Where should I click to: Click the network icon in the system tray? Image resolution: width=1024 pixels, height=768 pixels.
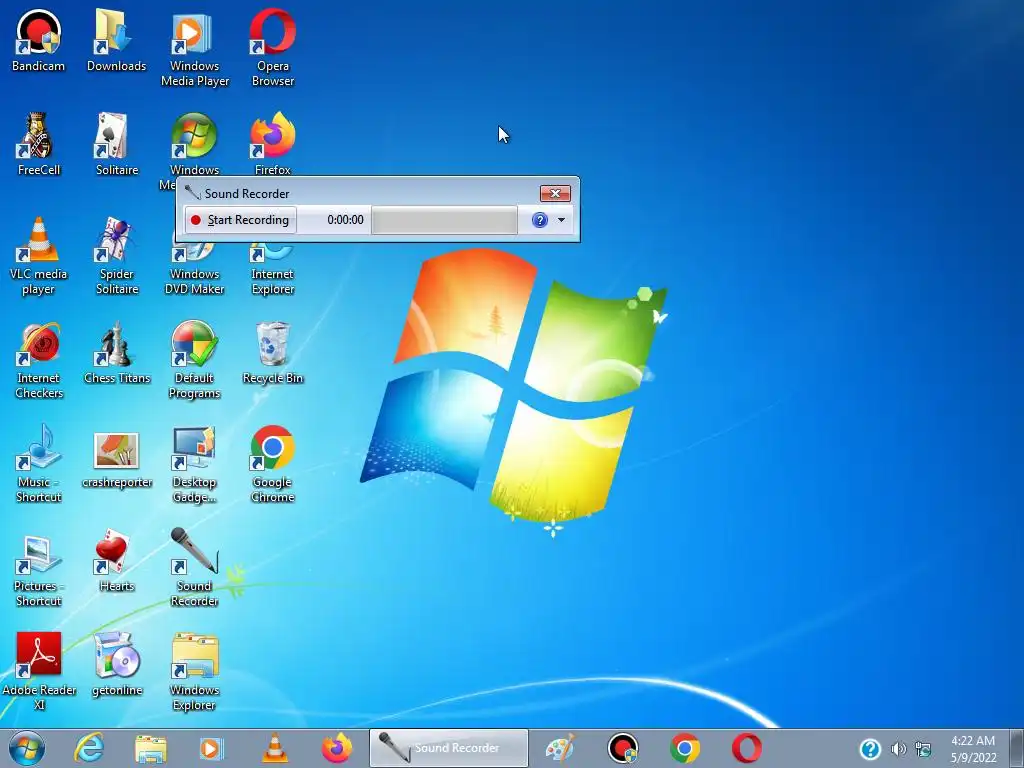tap(923, 749)
